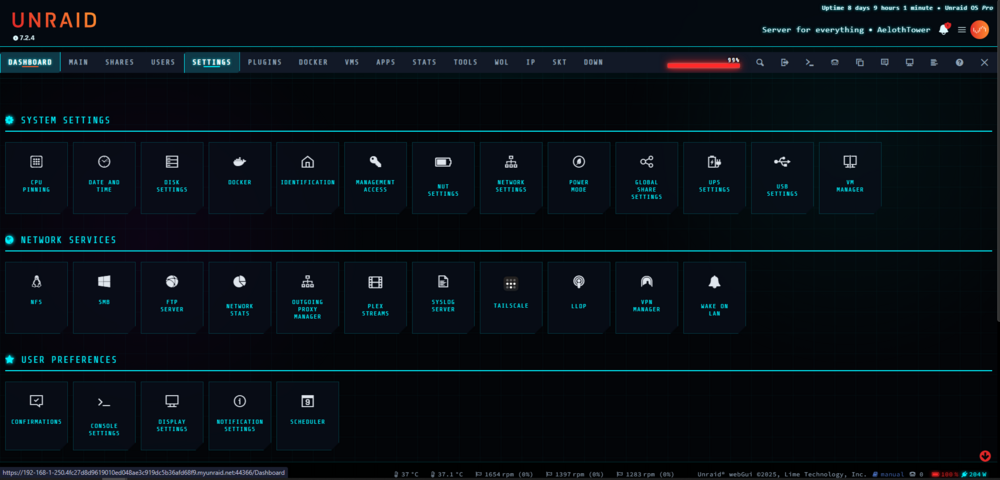Click the copy squares icon in navbar
Screen dimensions: 1000x480
coord(860,62)
